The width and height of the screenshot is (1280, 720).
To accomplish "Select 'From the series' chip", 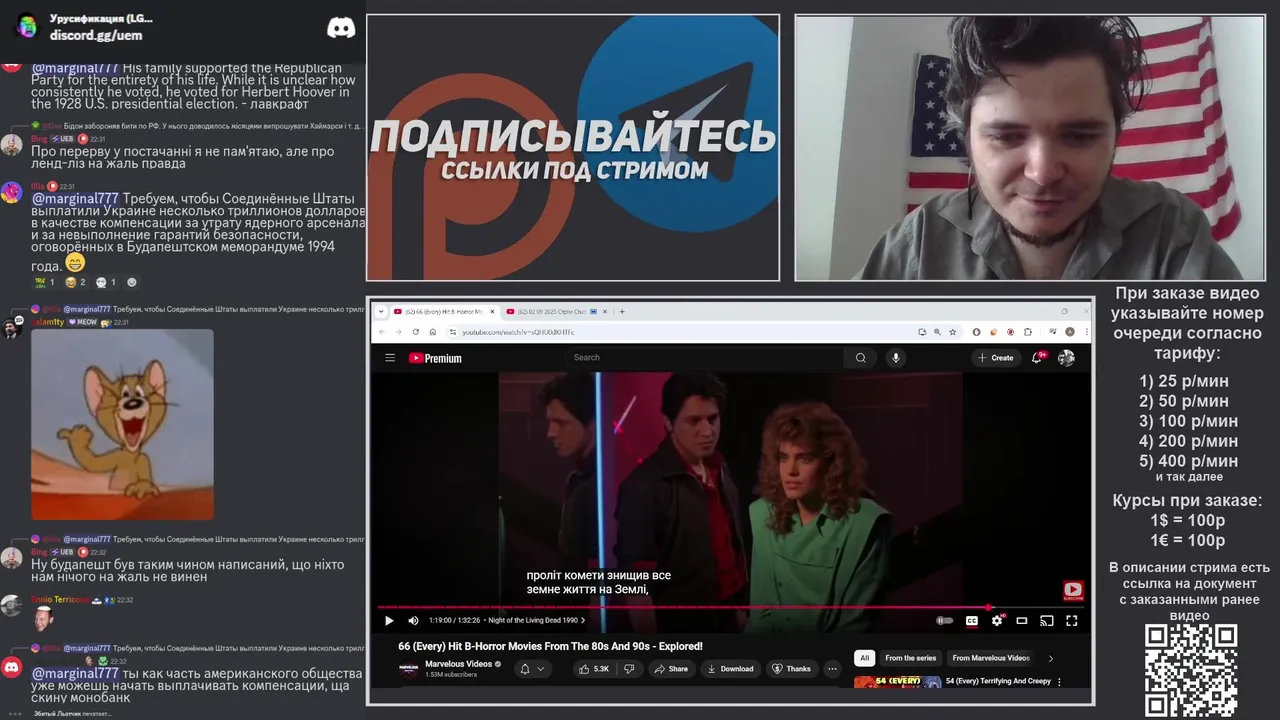I will click(910, 658).
